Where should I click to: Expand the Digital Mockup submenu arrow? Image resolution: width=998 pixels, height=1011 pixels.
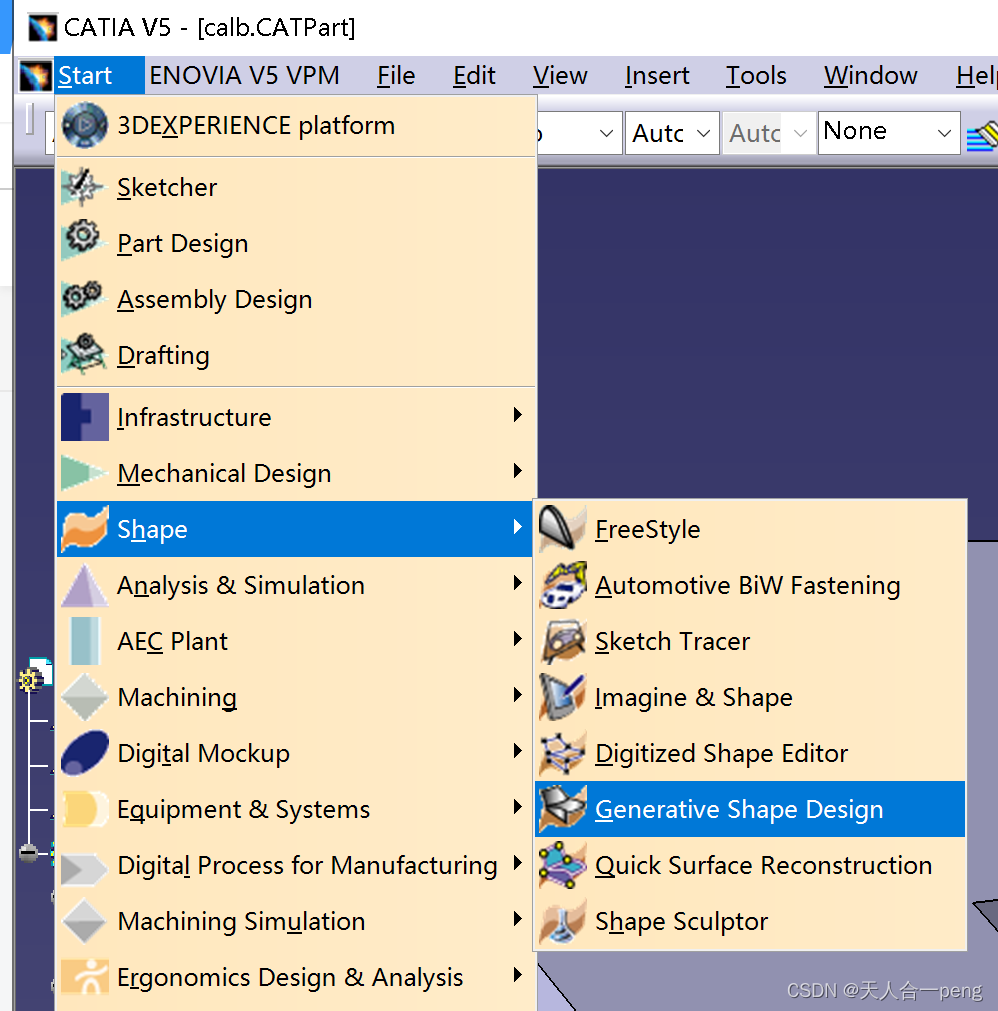click(x=517, y=751)
